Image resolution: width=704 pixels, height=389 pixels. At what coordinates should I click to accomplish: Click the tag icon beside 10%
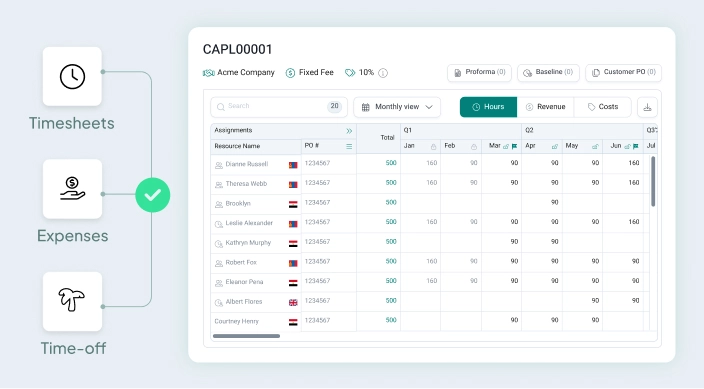(x=350, y=73)
